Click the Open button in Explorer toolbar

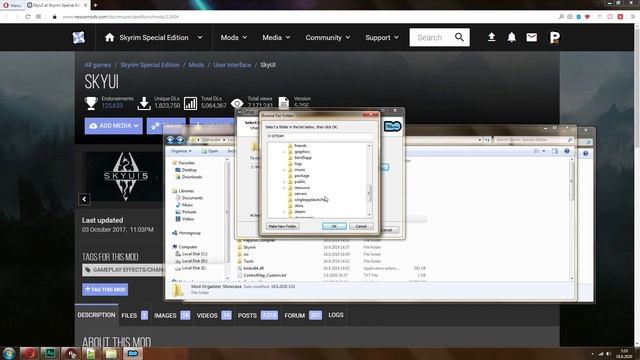click(x=210, y=151)
